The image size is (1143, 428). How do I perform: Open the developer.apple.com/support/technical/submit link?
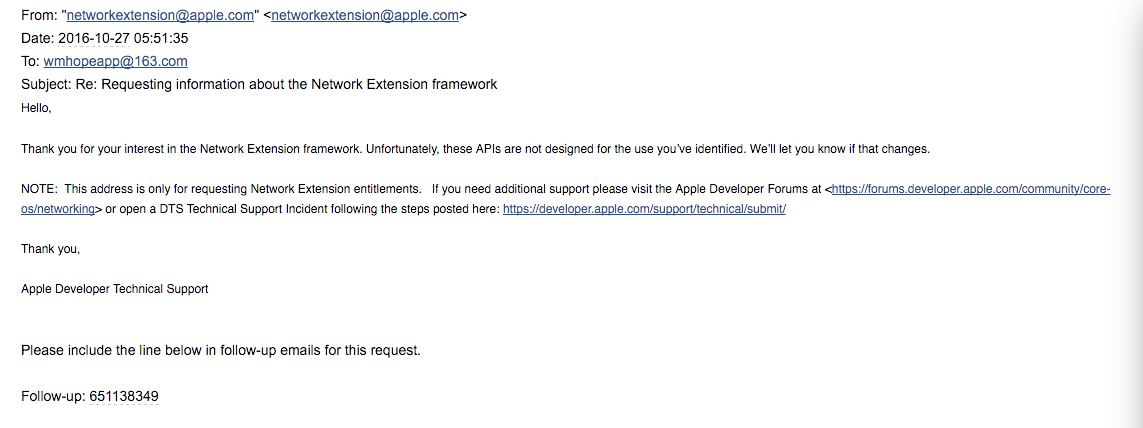(x=644, y=209)
